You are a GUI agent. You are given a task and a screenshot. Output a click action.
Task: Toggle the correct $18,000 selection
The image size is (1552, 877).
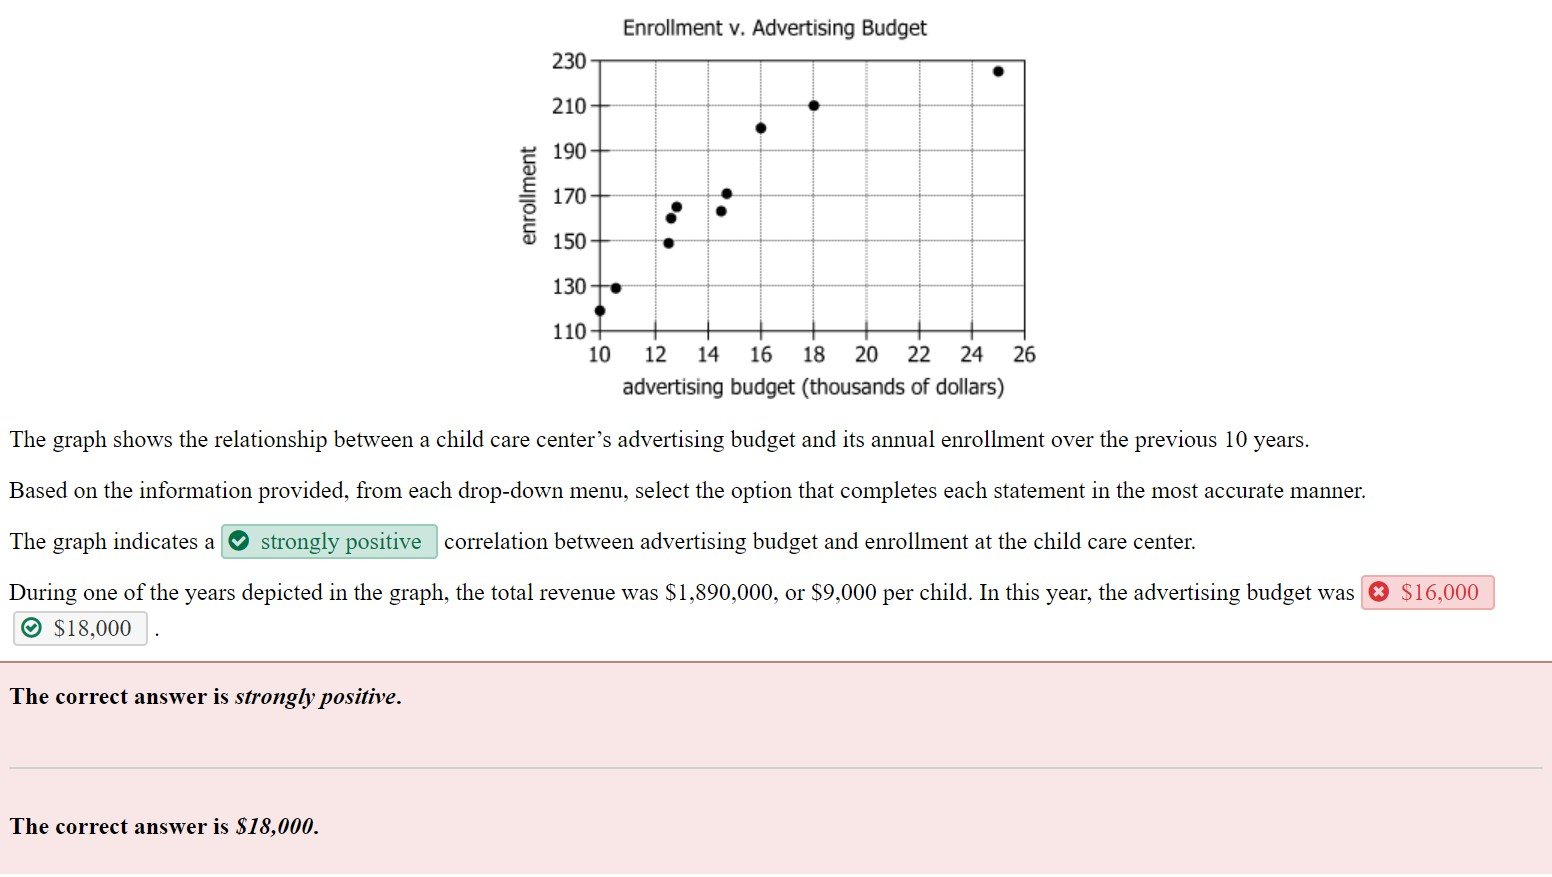click(79, 628)
